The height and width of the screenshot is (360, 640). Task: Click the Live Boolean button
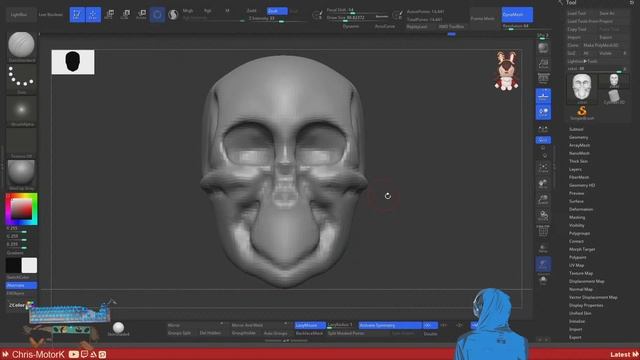(x=51, y=15)
